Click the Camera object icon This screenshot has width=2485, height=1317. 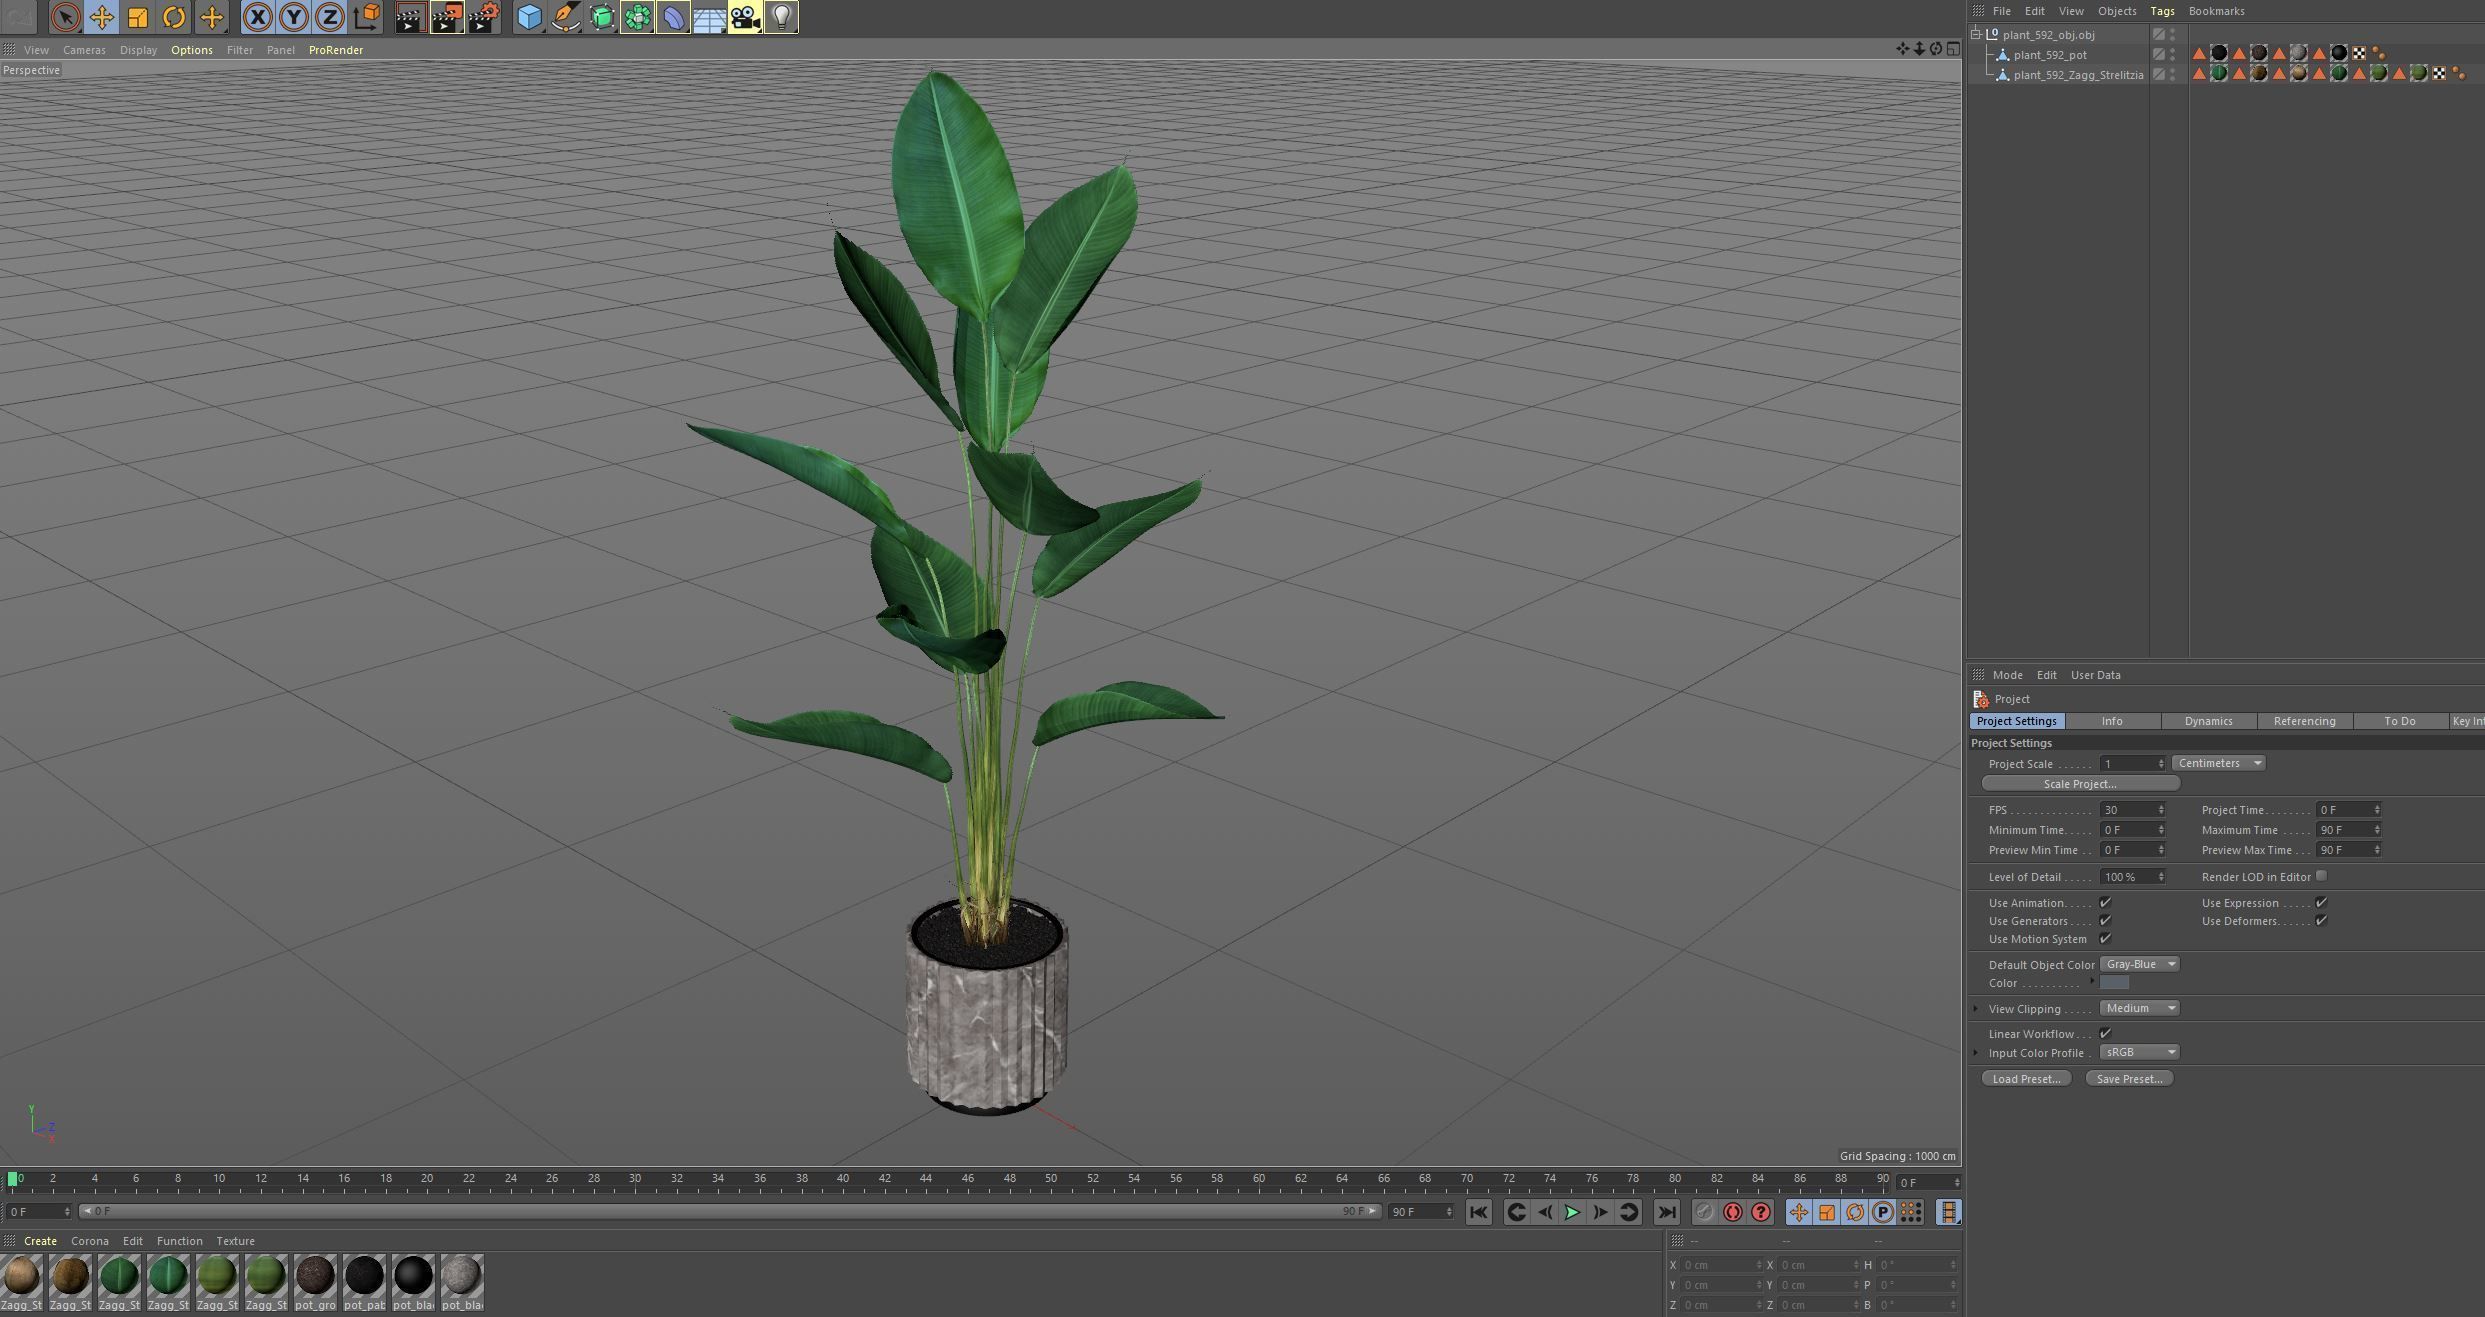click(x=745, y=17)
